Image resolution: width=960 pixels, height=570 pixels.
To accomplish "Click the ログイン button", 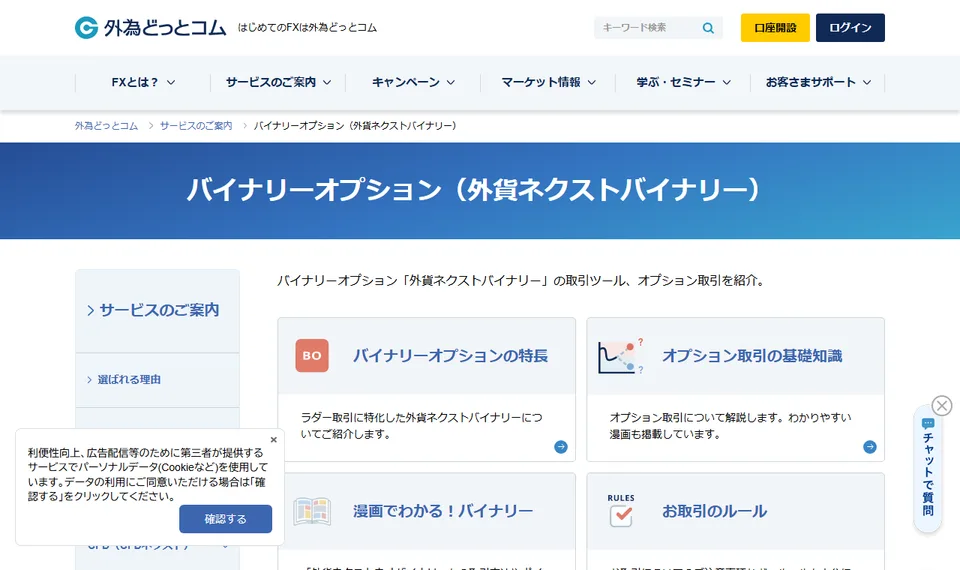I will tap(850, 28).
